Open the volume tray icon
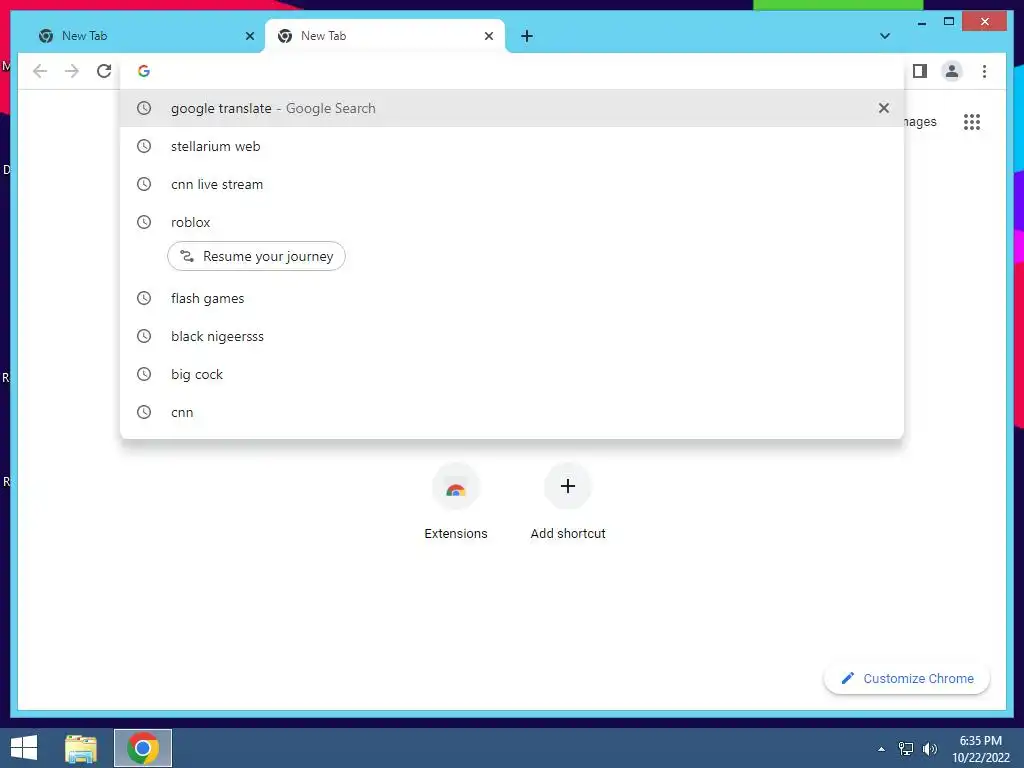The width and height of the screenshot is (1024, 768). [x=929, y=749]
